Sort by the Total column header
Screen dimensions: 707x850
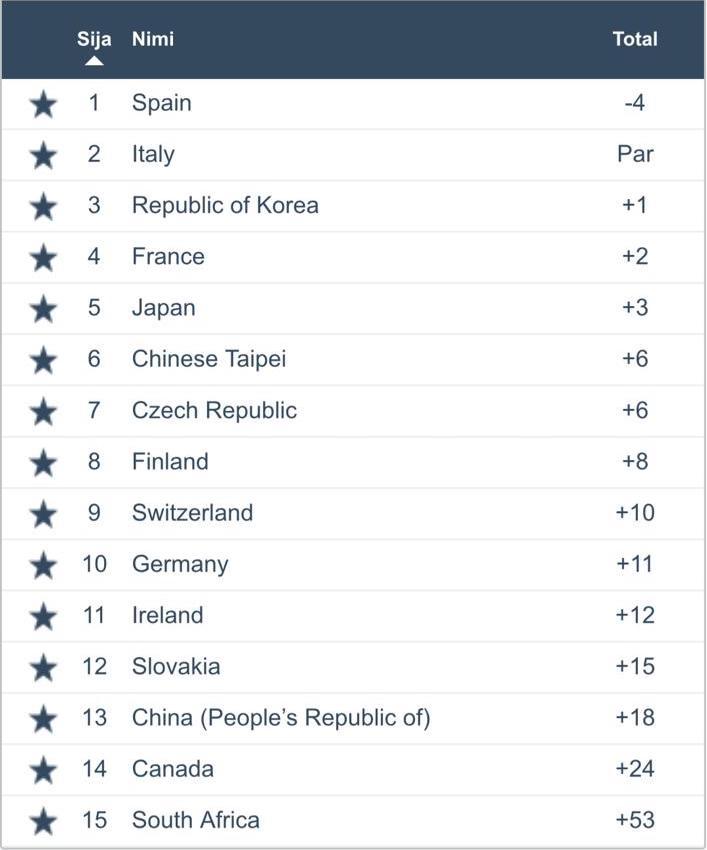point(635,39)
